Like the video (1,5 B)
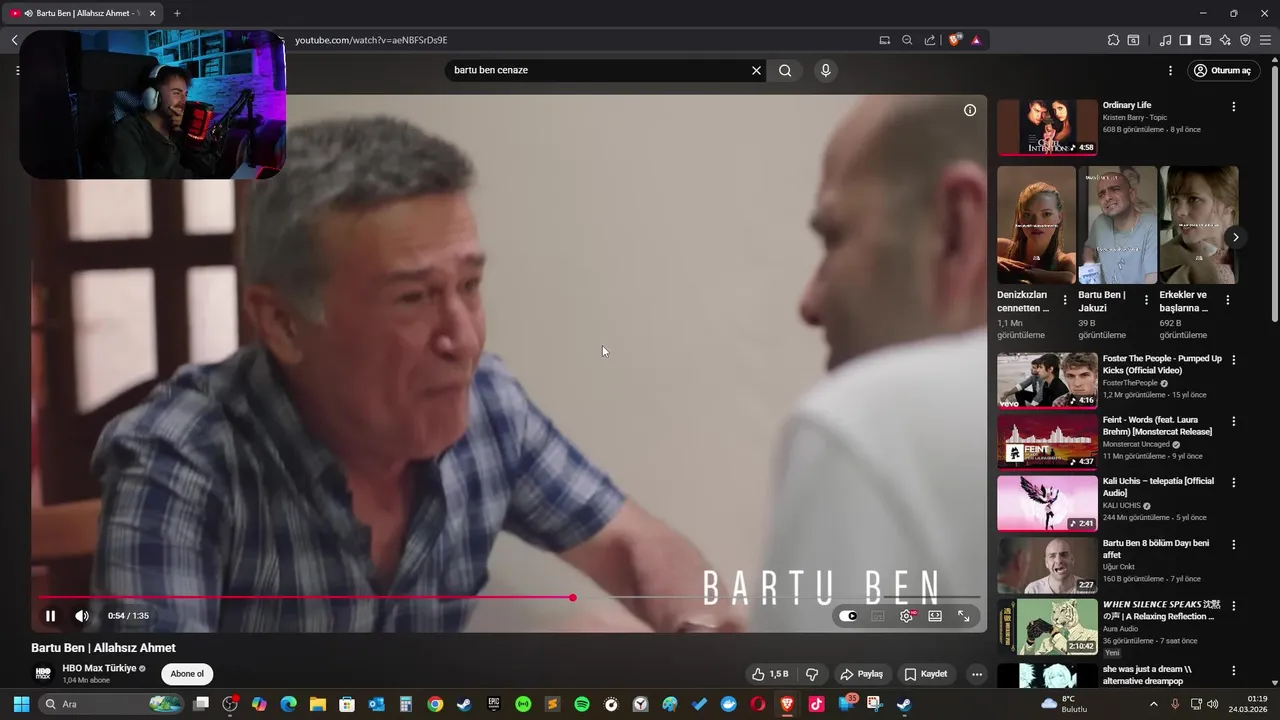This screenshot has height=720, width=1280. pos(770,674)
